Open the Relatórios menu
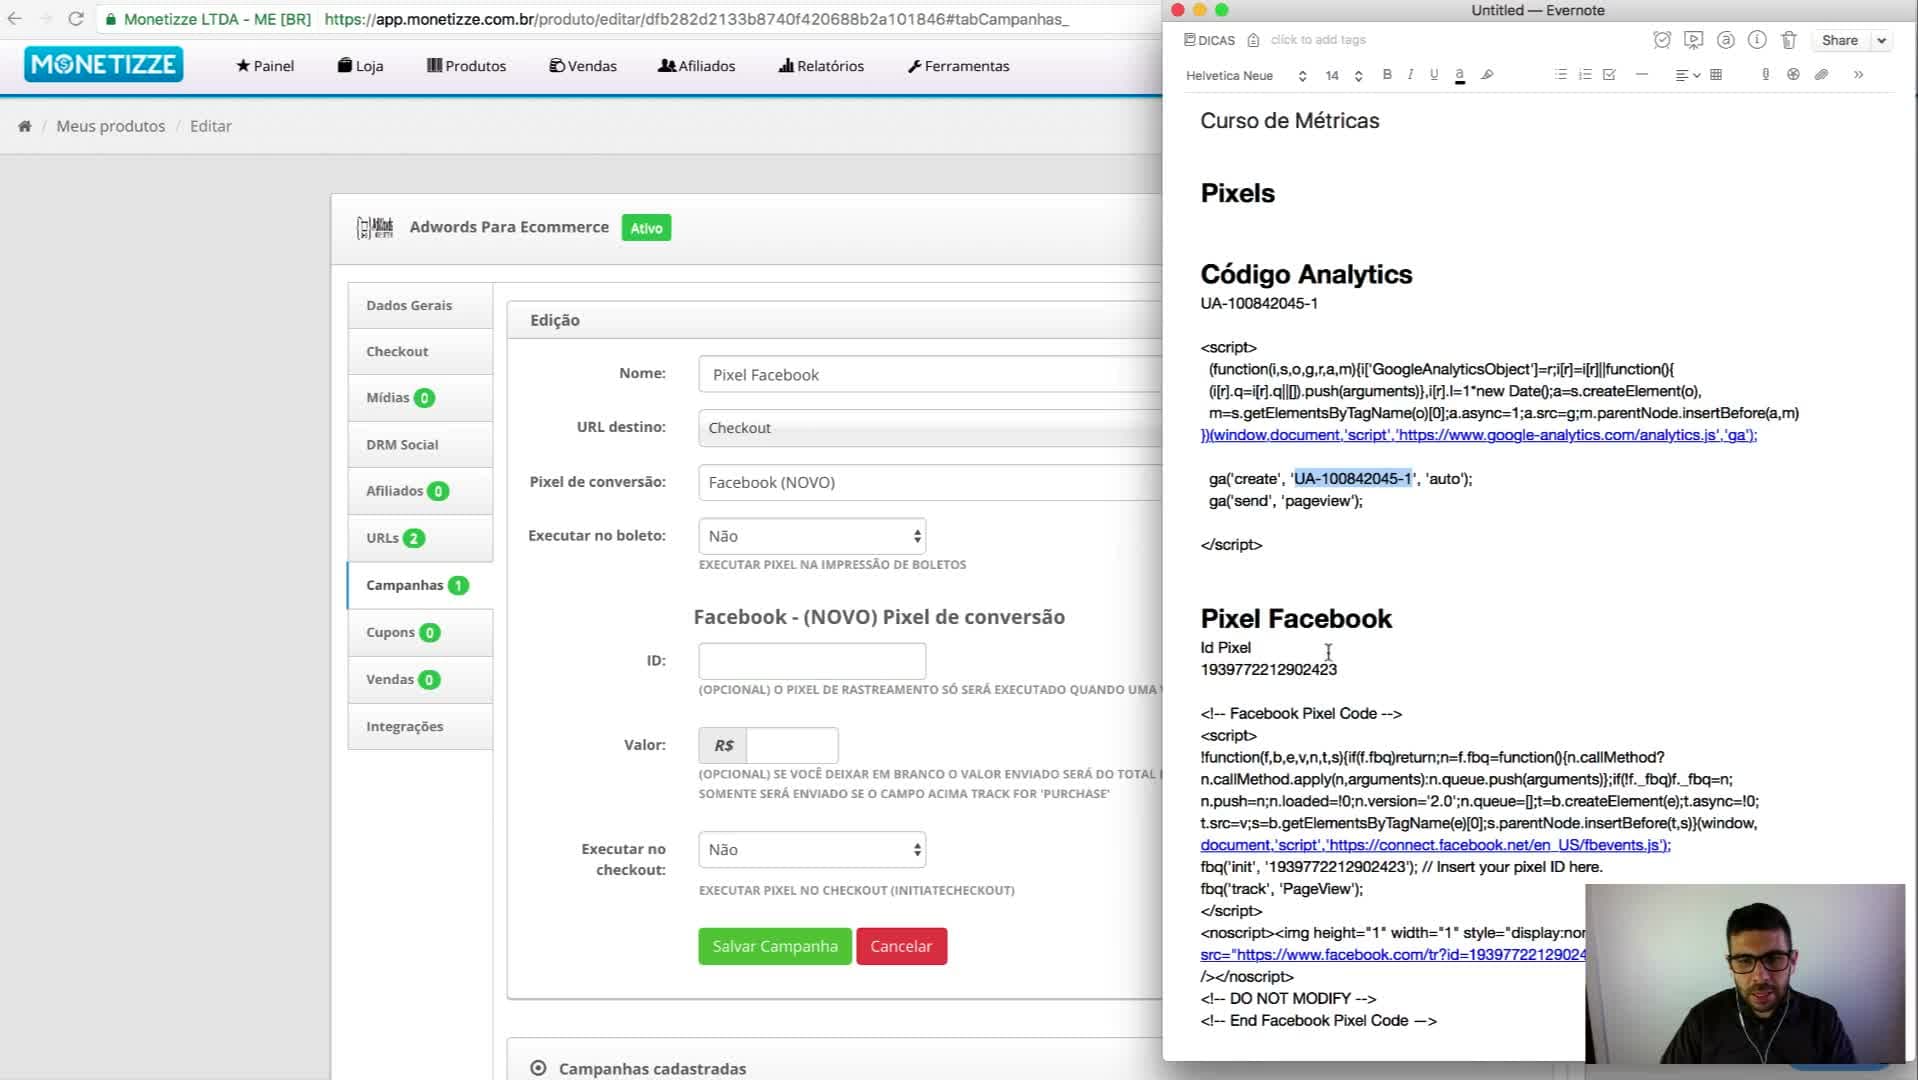The image size is (1918, 1080). pyautogui.click(x=821, y=66)
